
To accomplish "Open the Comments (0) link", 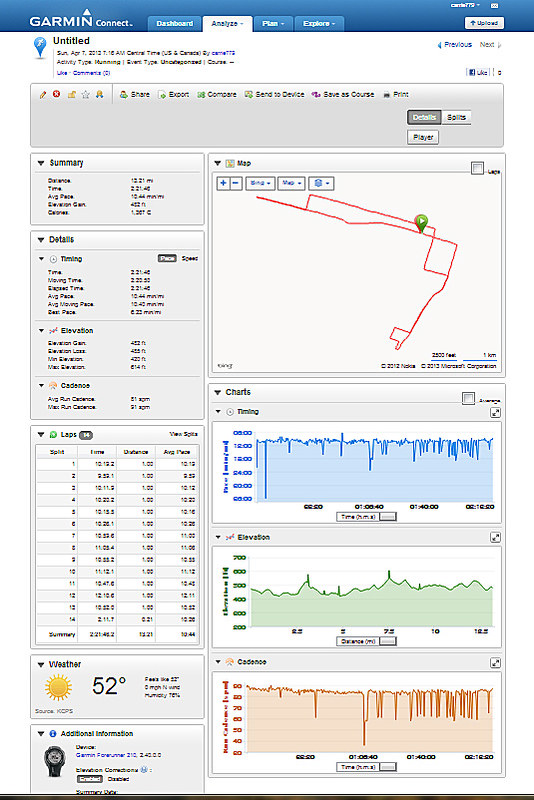I will coord(91,73).
